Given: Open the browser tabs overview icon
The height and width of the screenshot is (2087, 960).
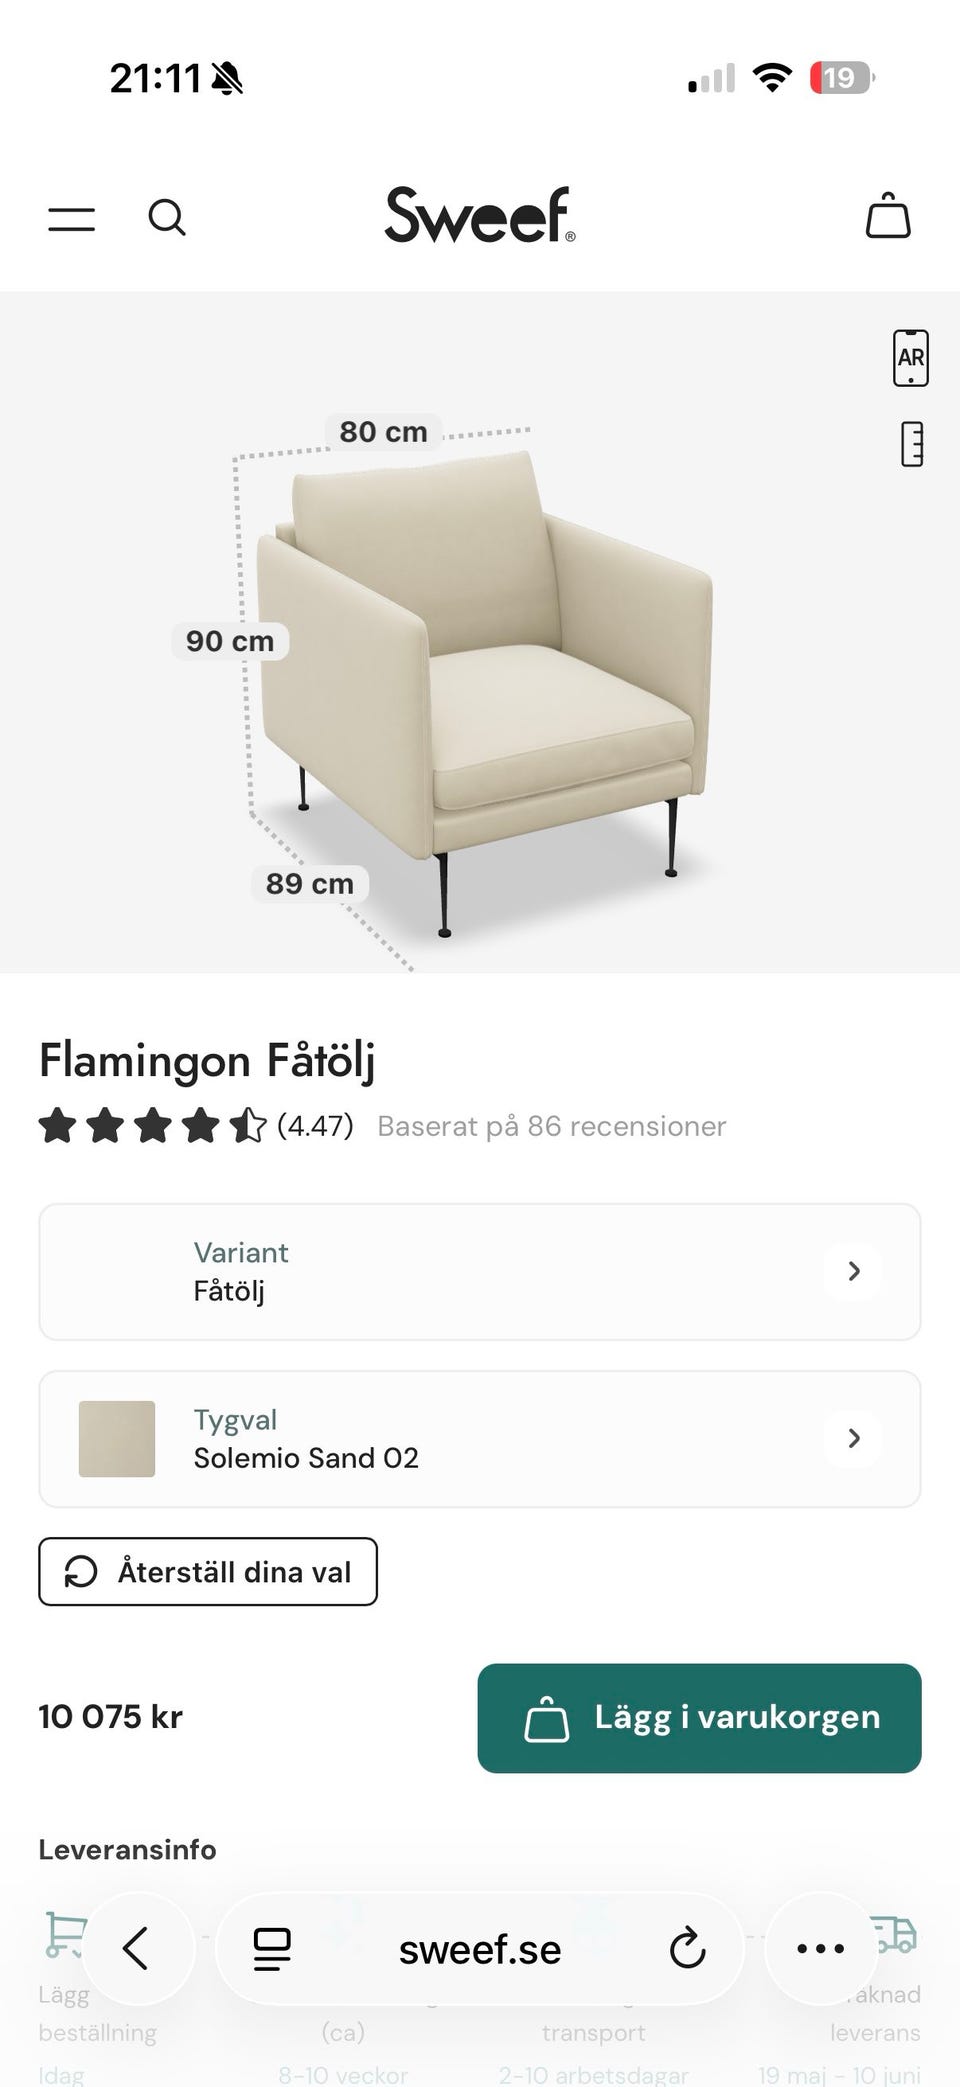Looking at the screenshot, I should click(x=272, y=1949).
